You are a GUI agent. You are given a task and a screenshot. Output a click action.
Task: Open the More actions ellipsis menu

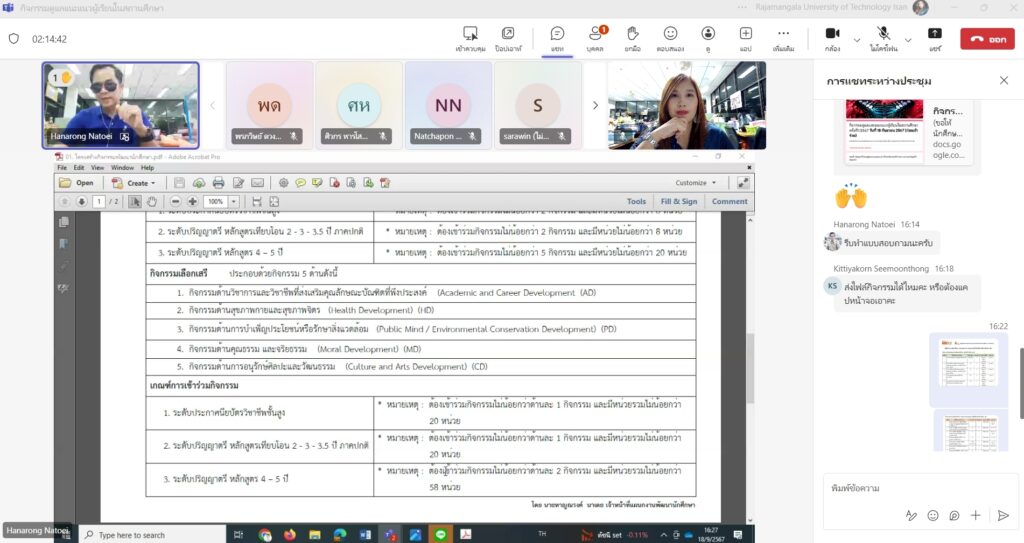(x=783, y=38)
